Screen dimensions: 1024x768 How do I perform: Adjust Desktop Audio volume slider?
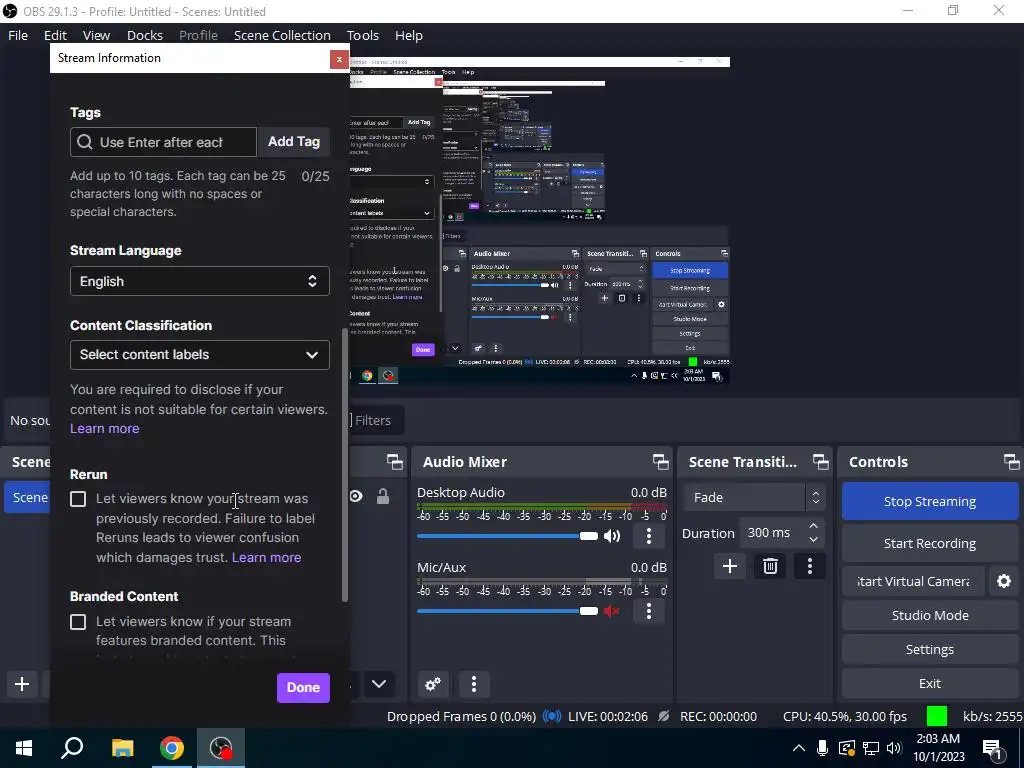coord(507,536)
